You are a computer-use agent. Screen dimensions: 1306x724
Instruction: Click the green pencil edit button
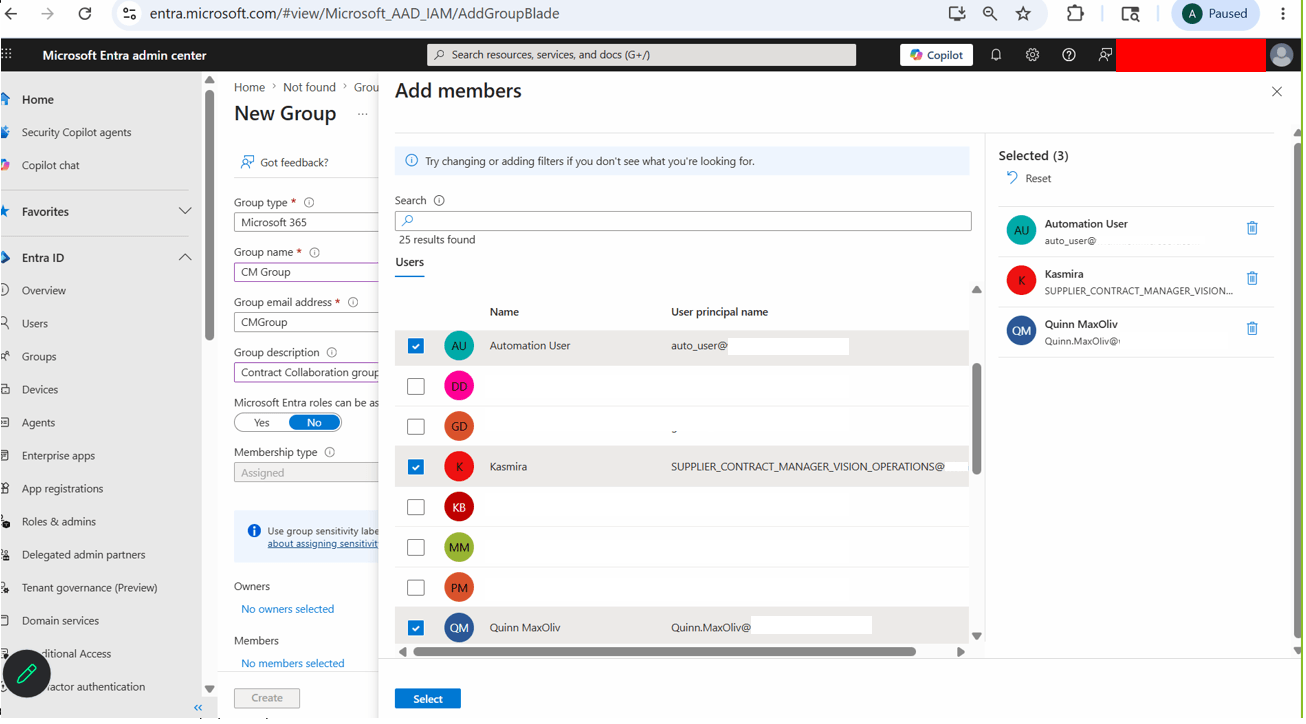coord(26,674)
